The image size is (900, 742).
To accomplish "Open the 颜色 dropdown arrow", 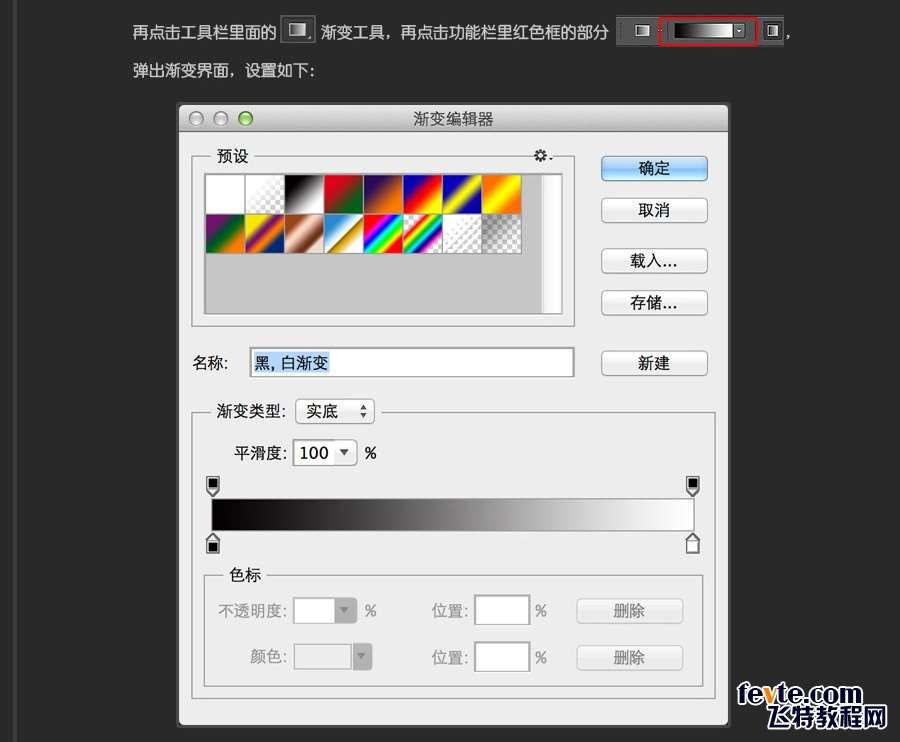I will click(362, 656).
